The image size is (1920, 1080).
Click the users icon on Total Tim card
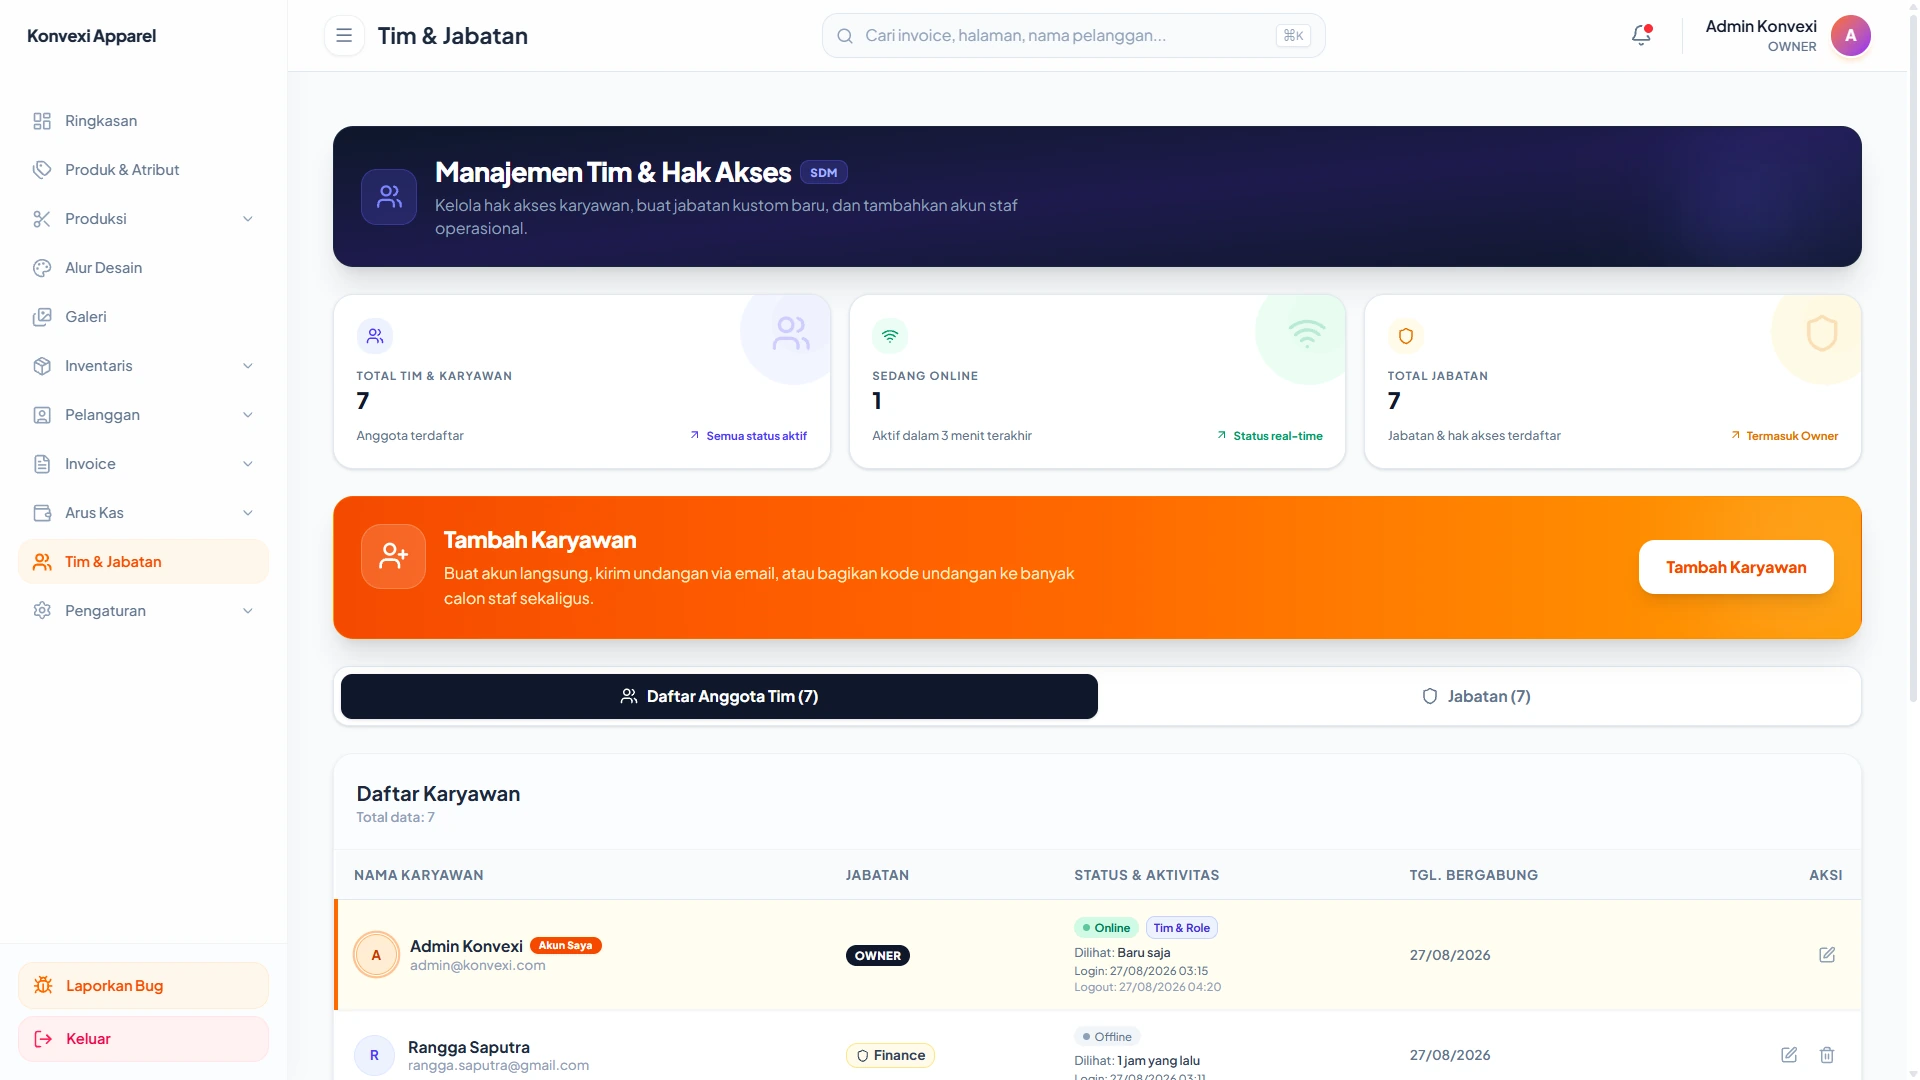click(375, 336)
